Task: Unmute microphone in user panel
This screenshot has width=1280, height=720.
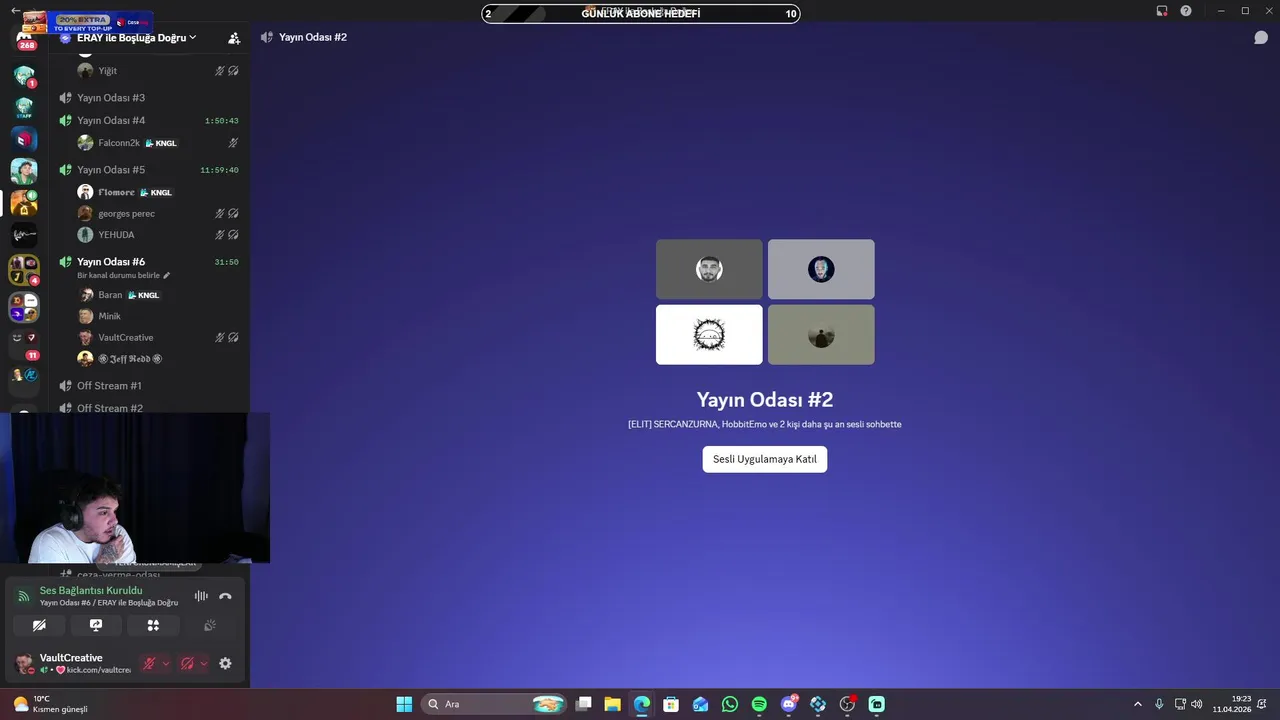Action: coord(149,663)
